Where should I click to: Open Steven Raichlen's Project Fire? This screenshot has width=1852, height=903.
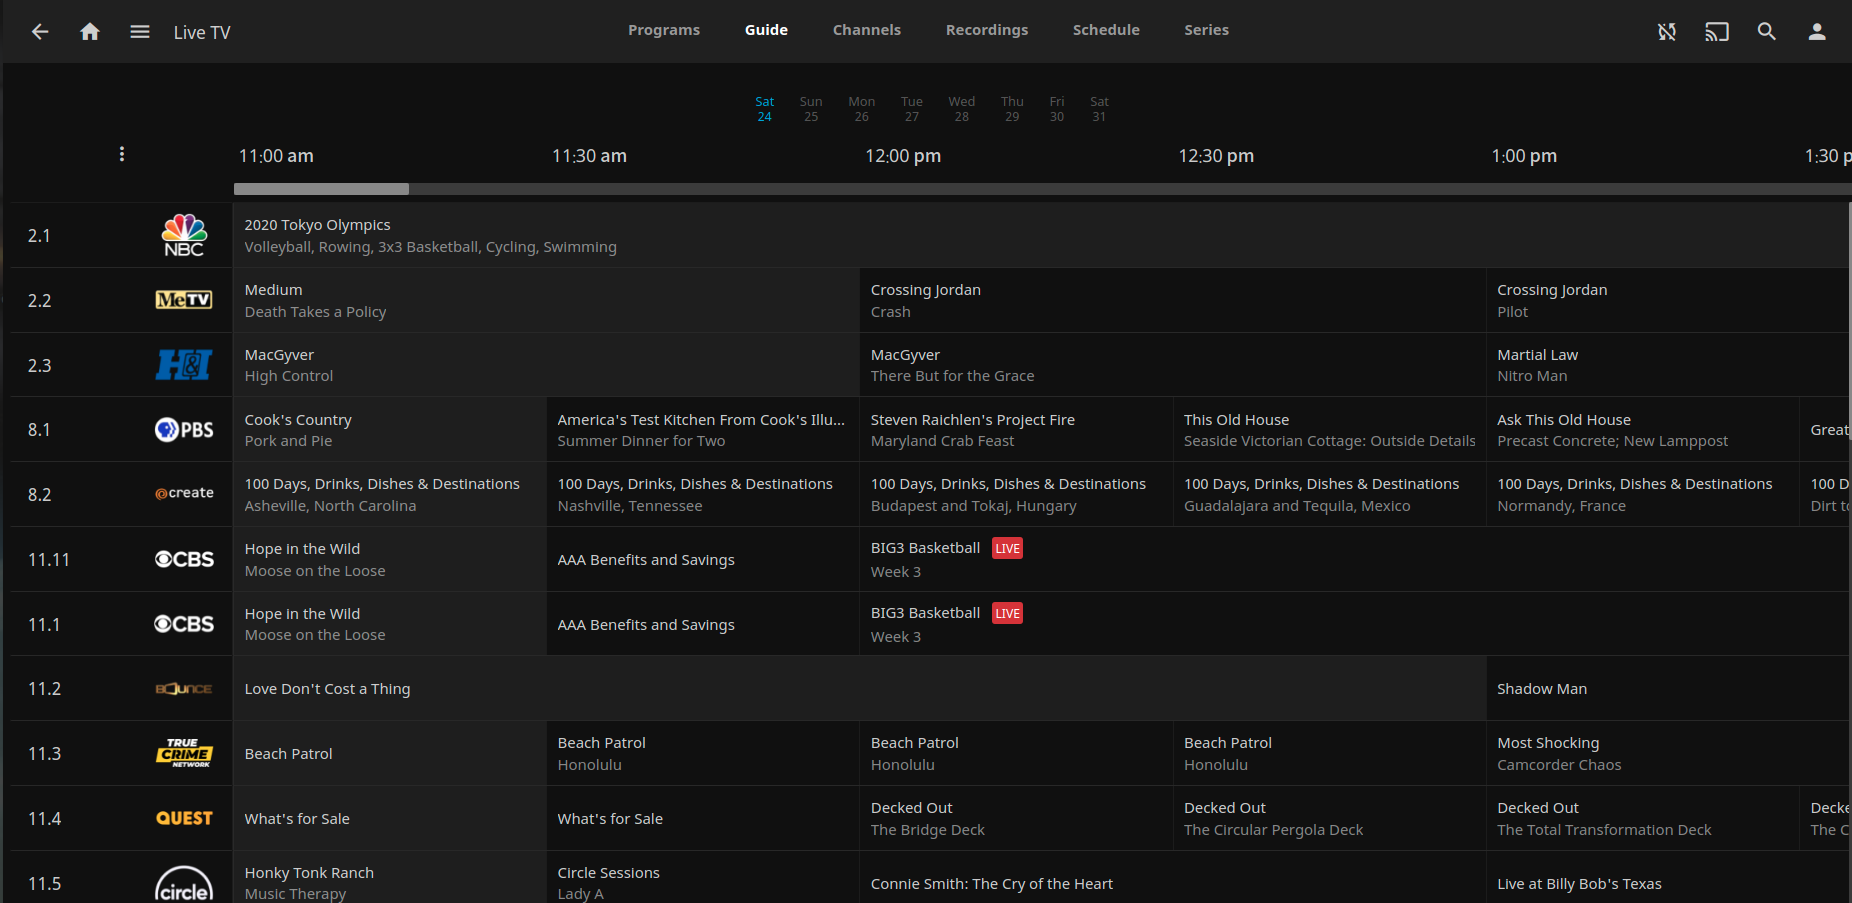click(1016, 430)
